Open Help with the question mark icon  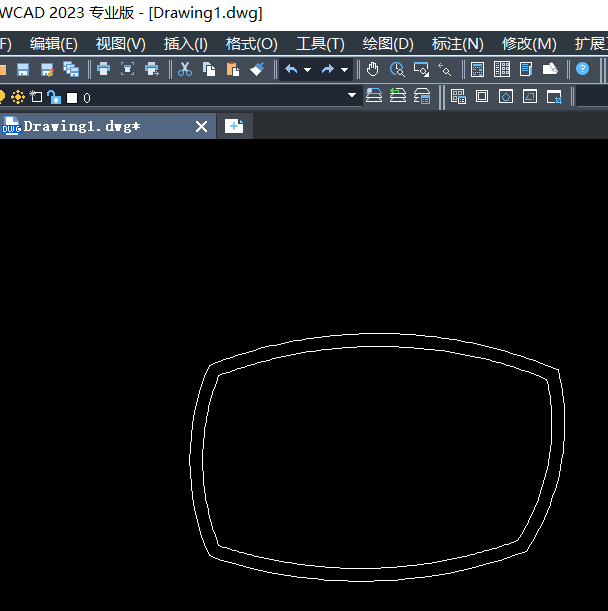pyautogui.click(x=582, y=69)
